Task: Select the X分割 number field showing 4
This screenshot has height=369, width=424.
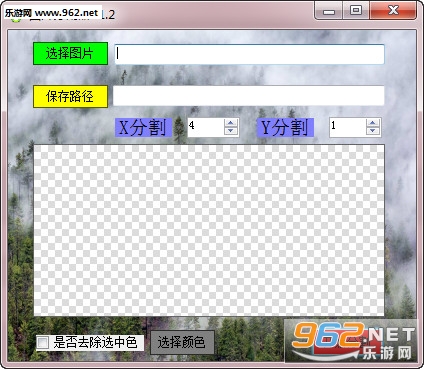Action: coord(206,127)
